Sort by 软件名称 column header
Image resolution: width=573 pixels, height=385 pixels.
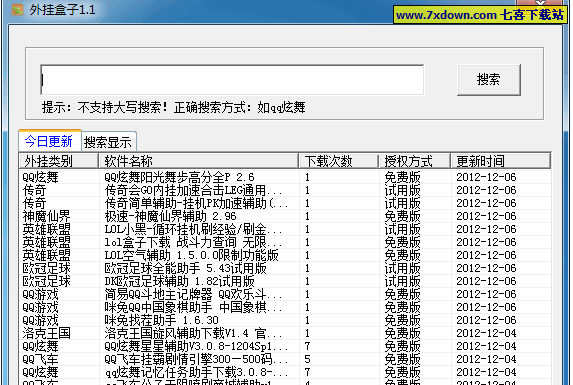(x=198, y=161)
